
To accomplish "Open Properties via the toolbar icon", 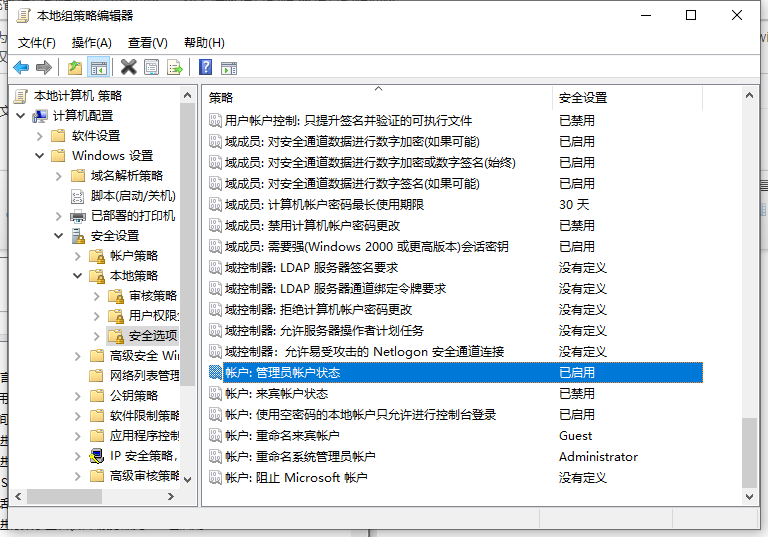I will [151, 68].
